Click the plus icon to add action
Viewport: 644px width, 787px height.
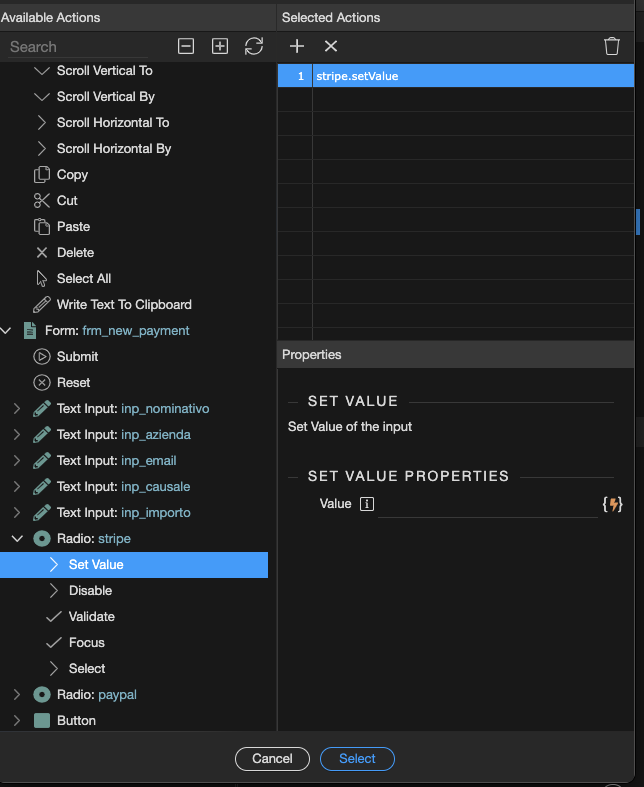click(x=297, y=46)
